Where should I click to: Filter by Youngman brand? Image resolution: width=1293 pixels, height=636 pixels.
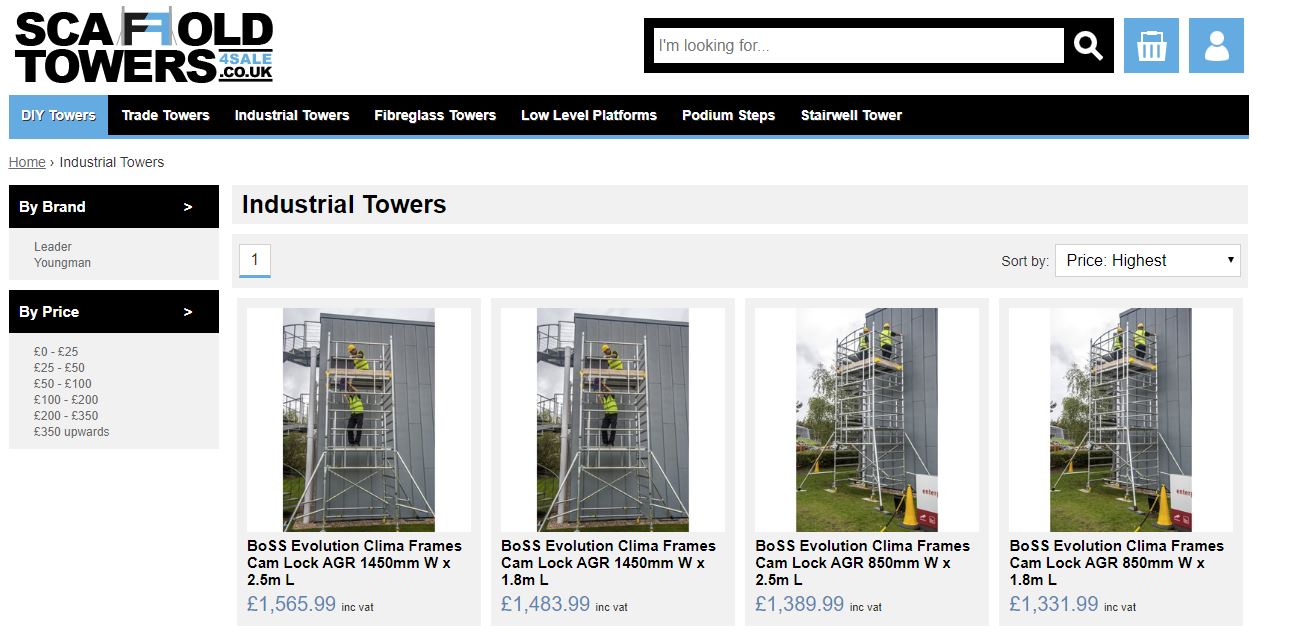click(62, 263)
